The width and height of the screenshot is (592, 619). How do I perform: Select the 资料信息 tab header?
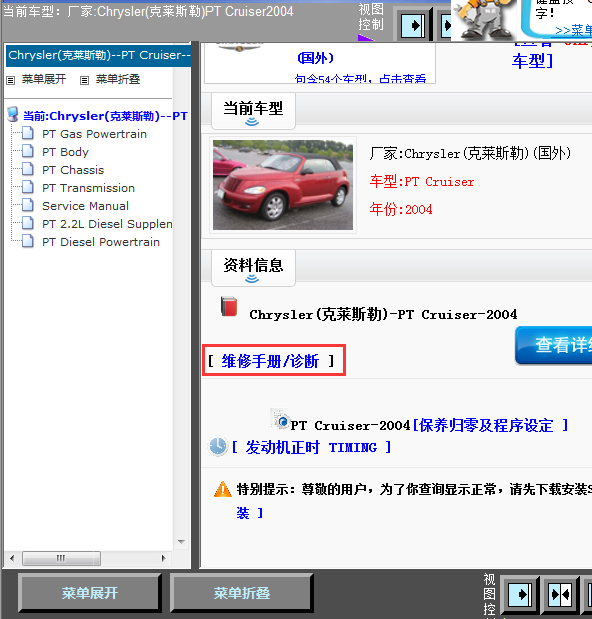[x=253, y=267]
